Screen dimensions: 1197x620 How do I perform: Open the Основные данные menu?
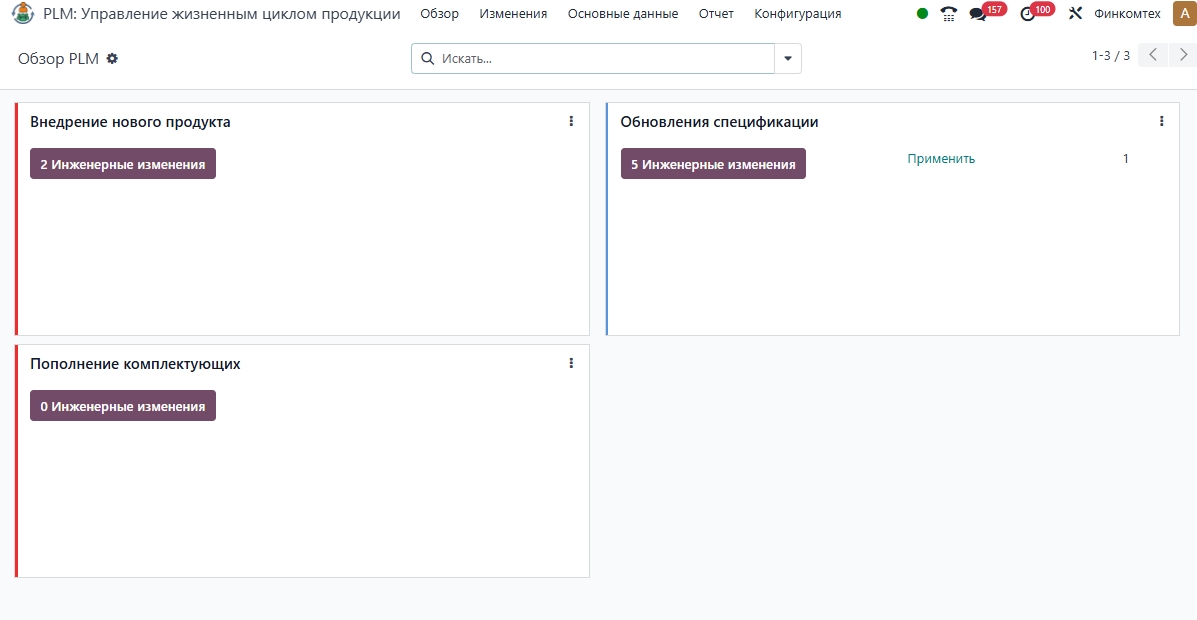(x=622, y=14)
